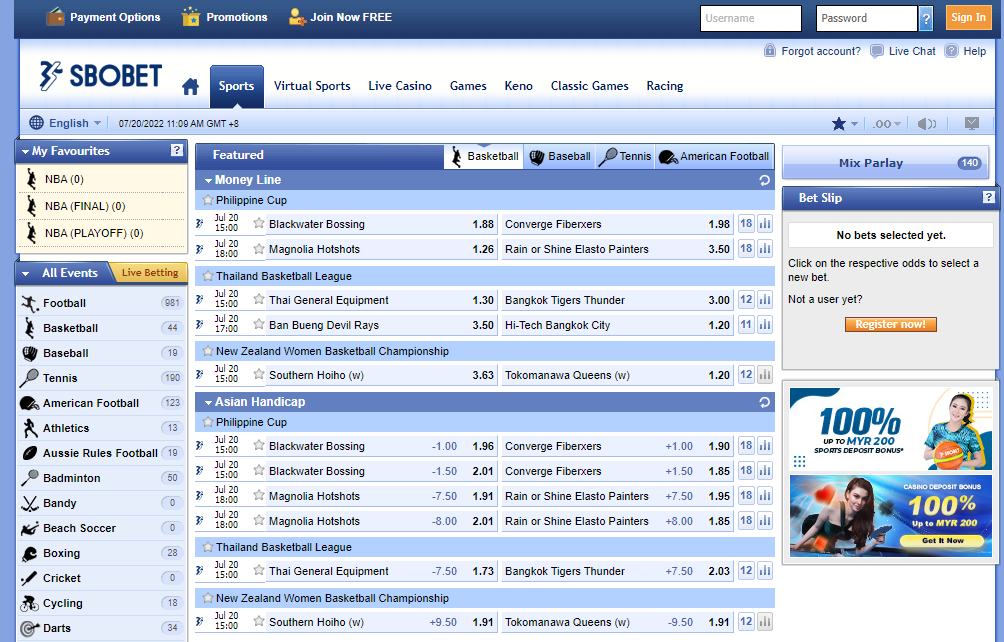
Task: Switch to the Tennis featured tab
Action: (x=625, y=156)
